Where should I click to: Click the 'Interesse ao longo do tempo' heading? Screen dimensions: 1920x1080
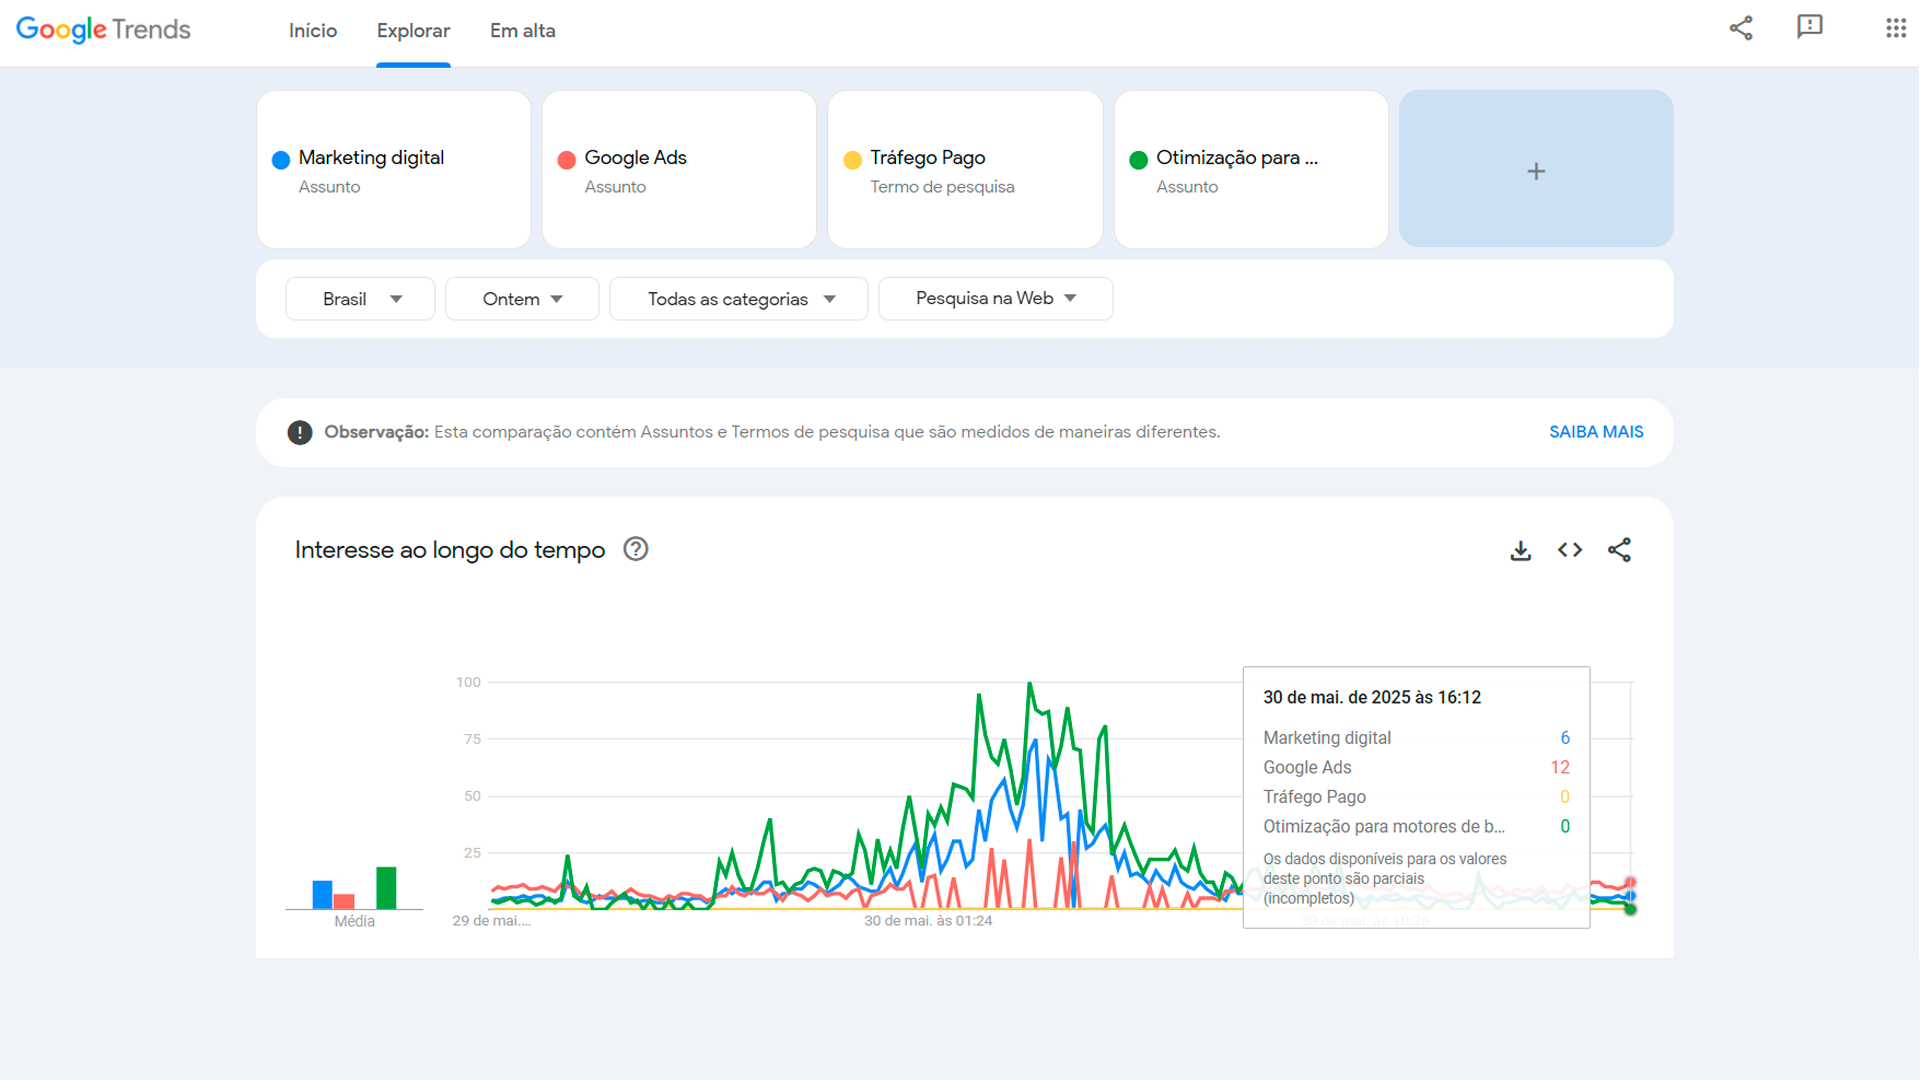point(450,550)
